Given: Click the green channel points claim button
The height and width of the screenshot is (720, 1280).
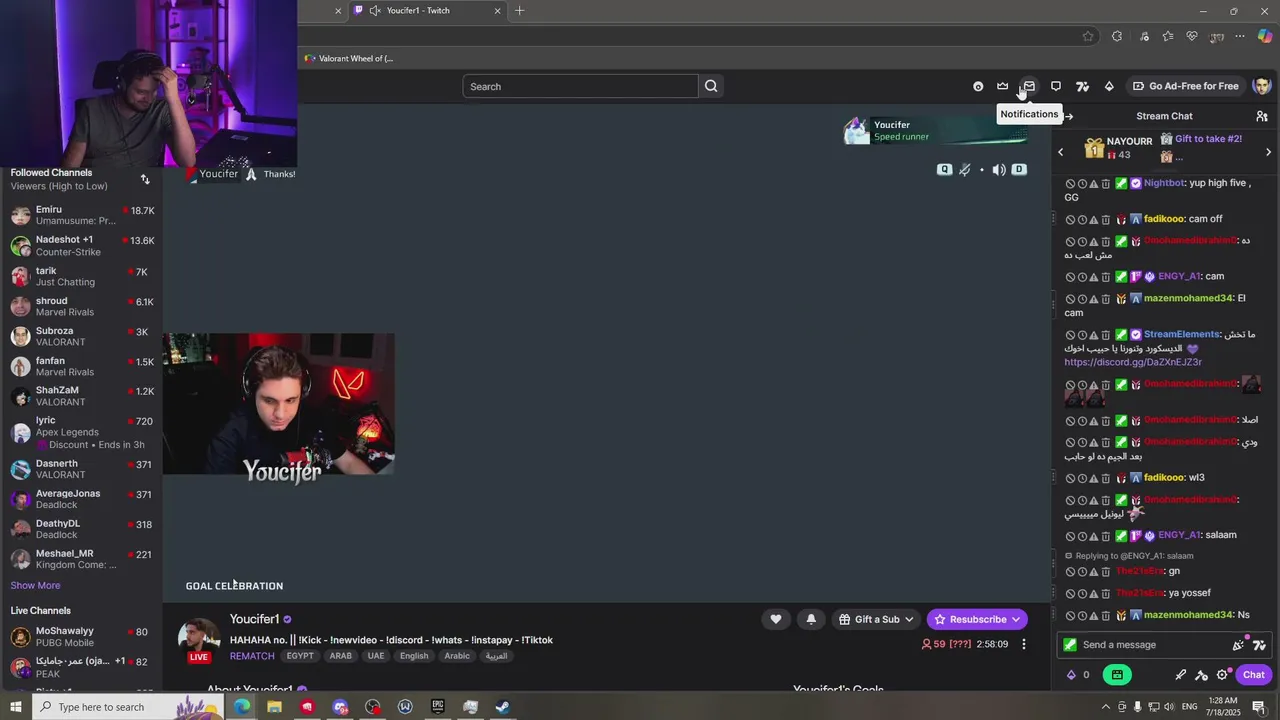Looking at the screenshot, I should 1117,675.
